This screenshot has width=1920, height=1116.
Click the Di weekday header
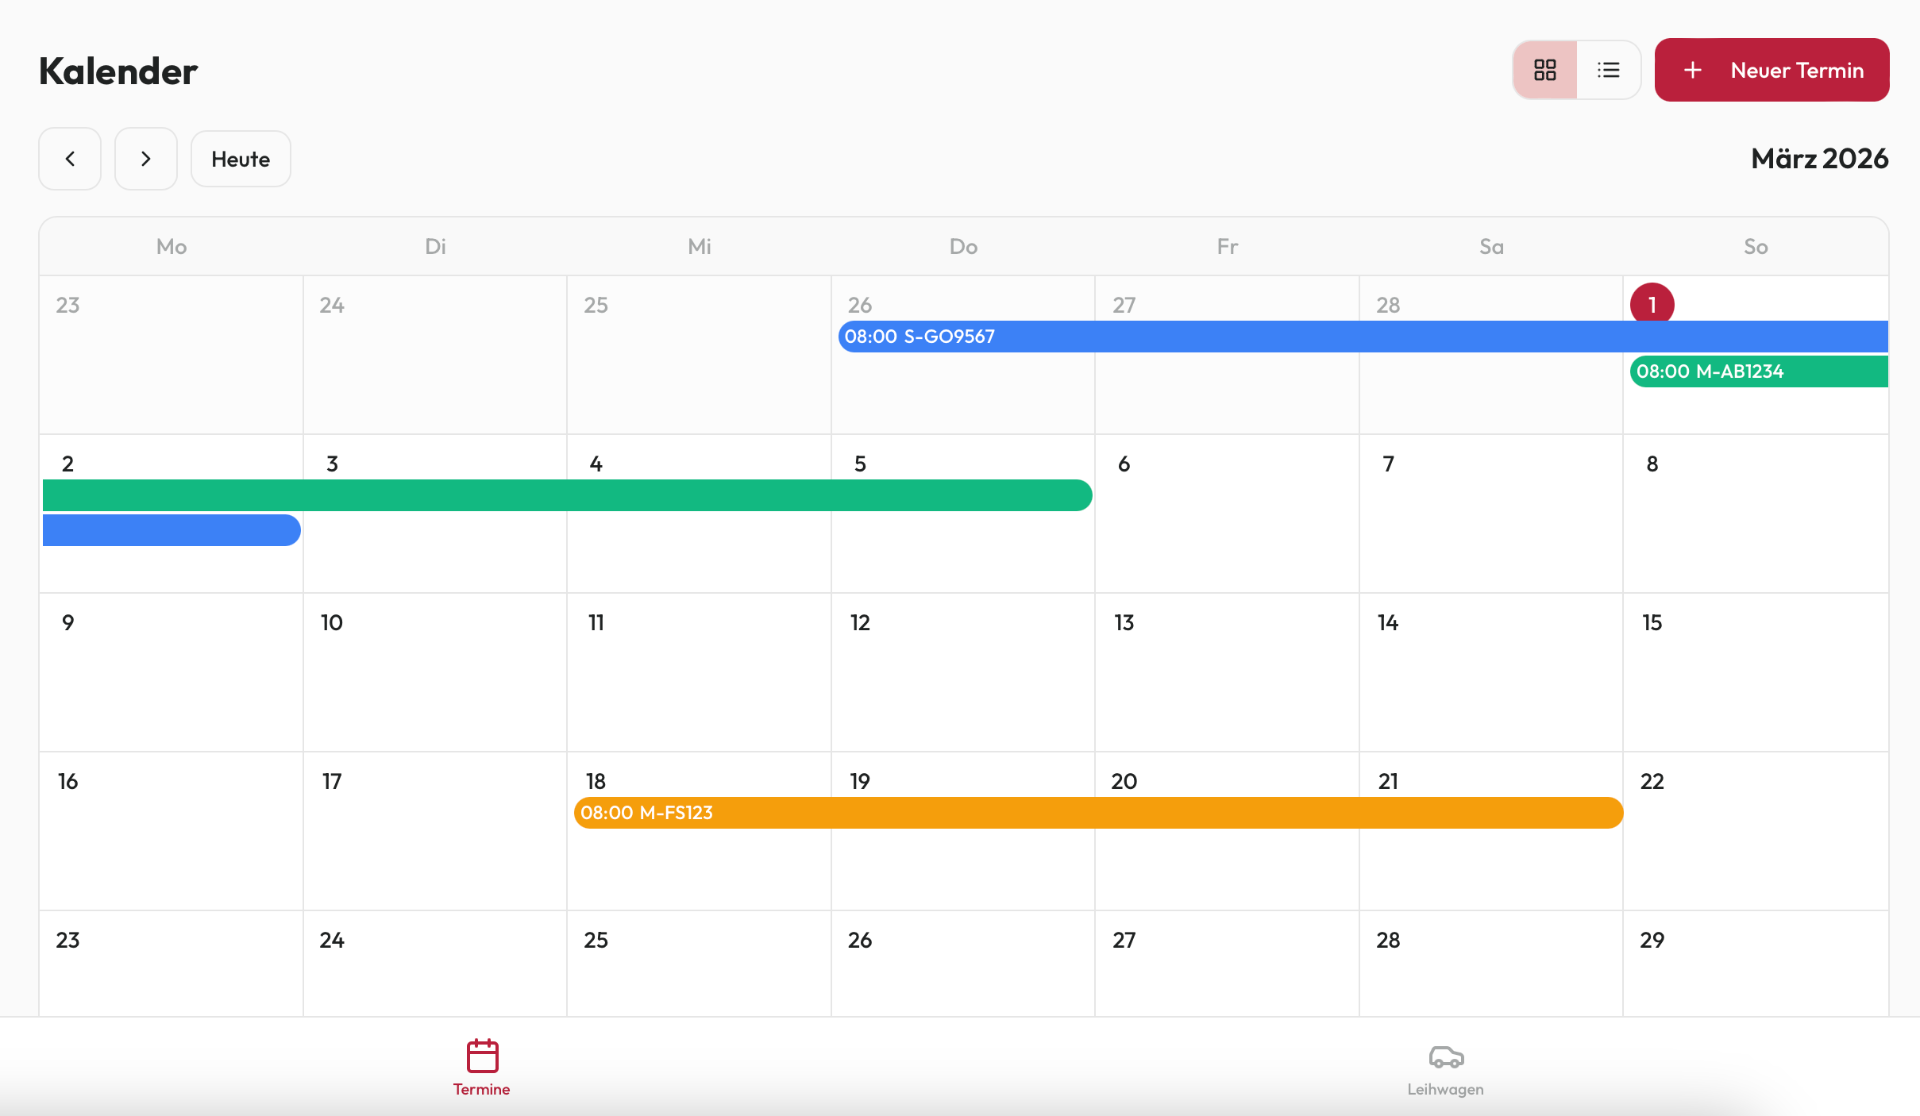tap(435, 246)
